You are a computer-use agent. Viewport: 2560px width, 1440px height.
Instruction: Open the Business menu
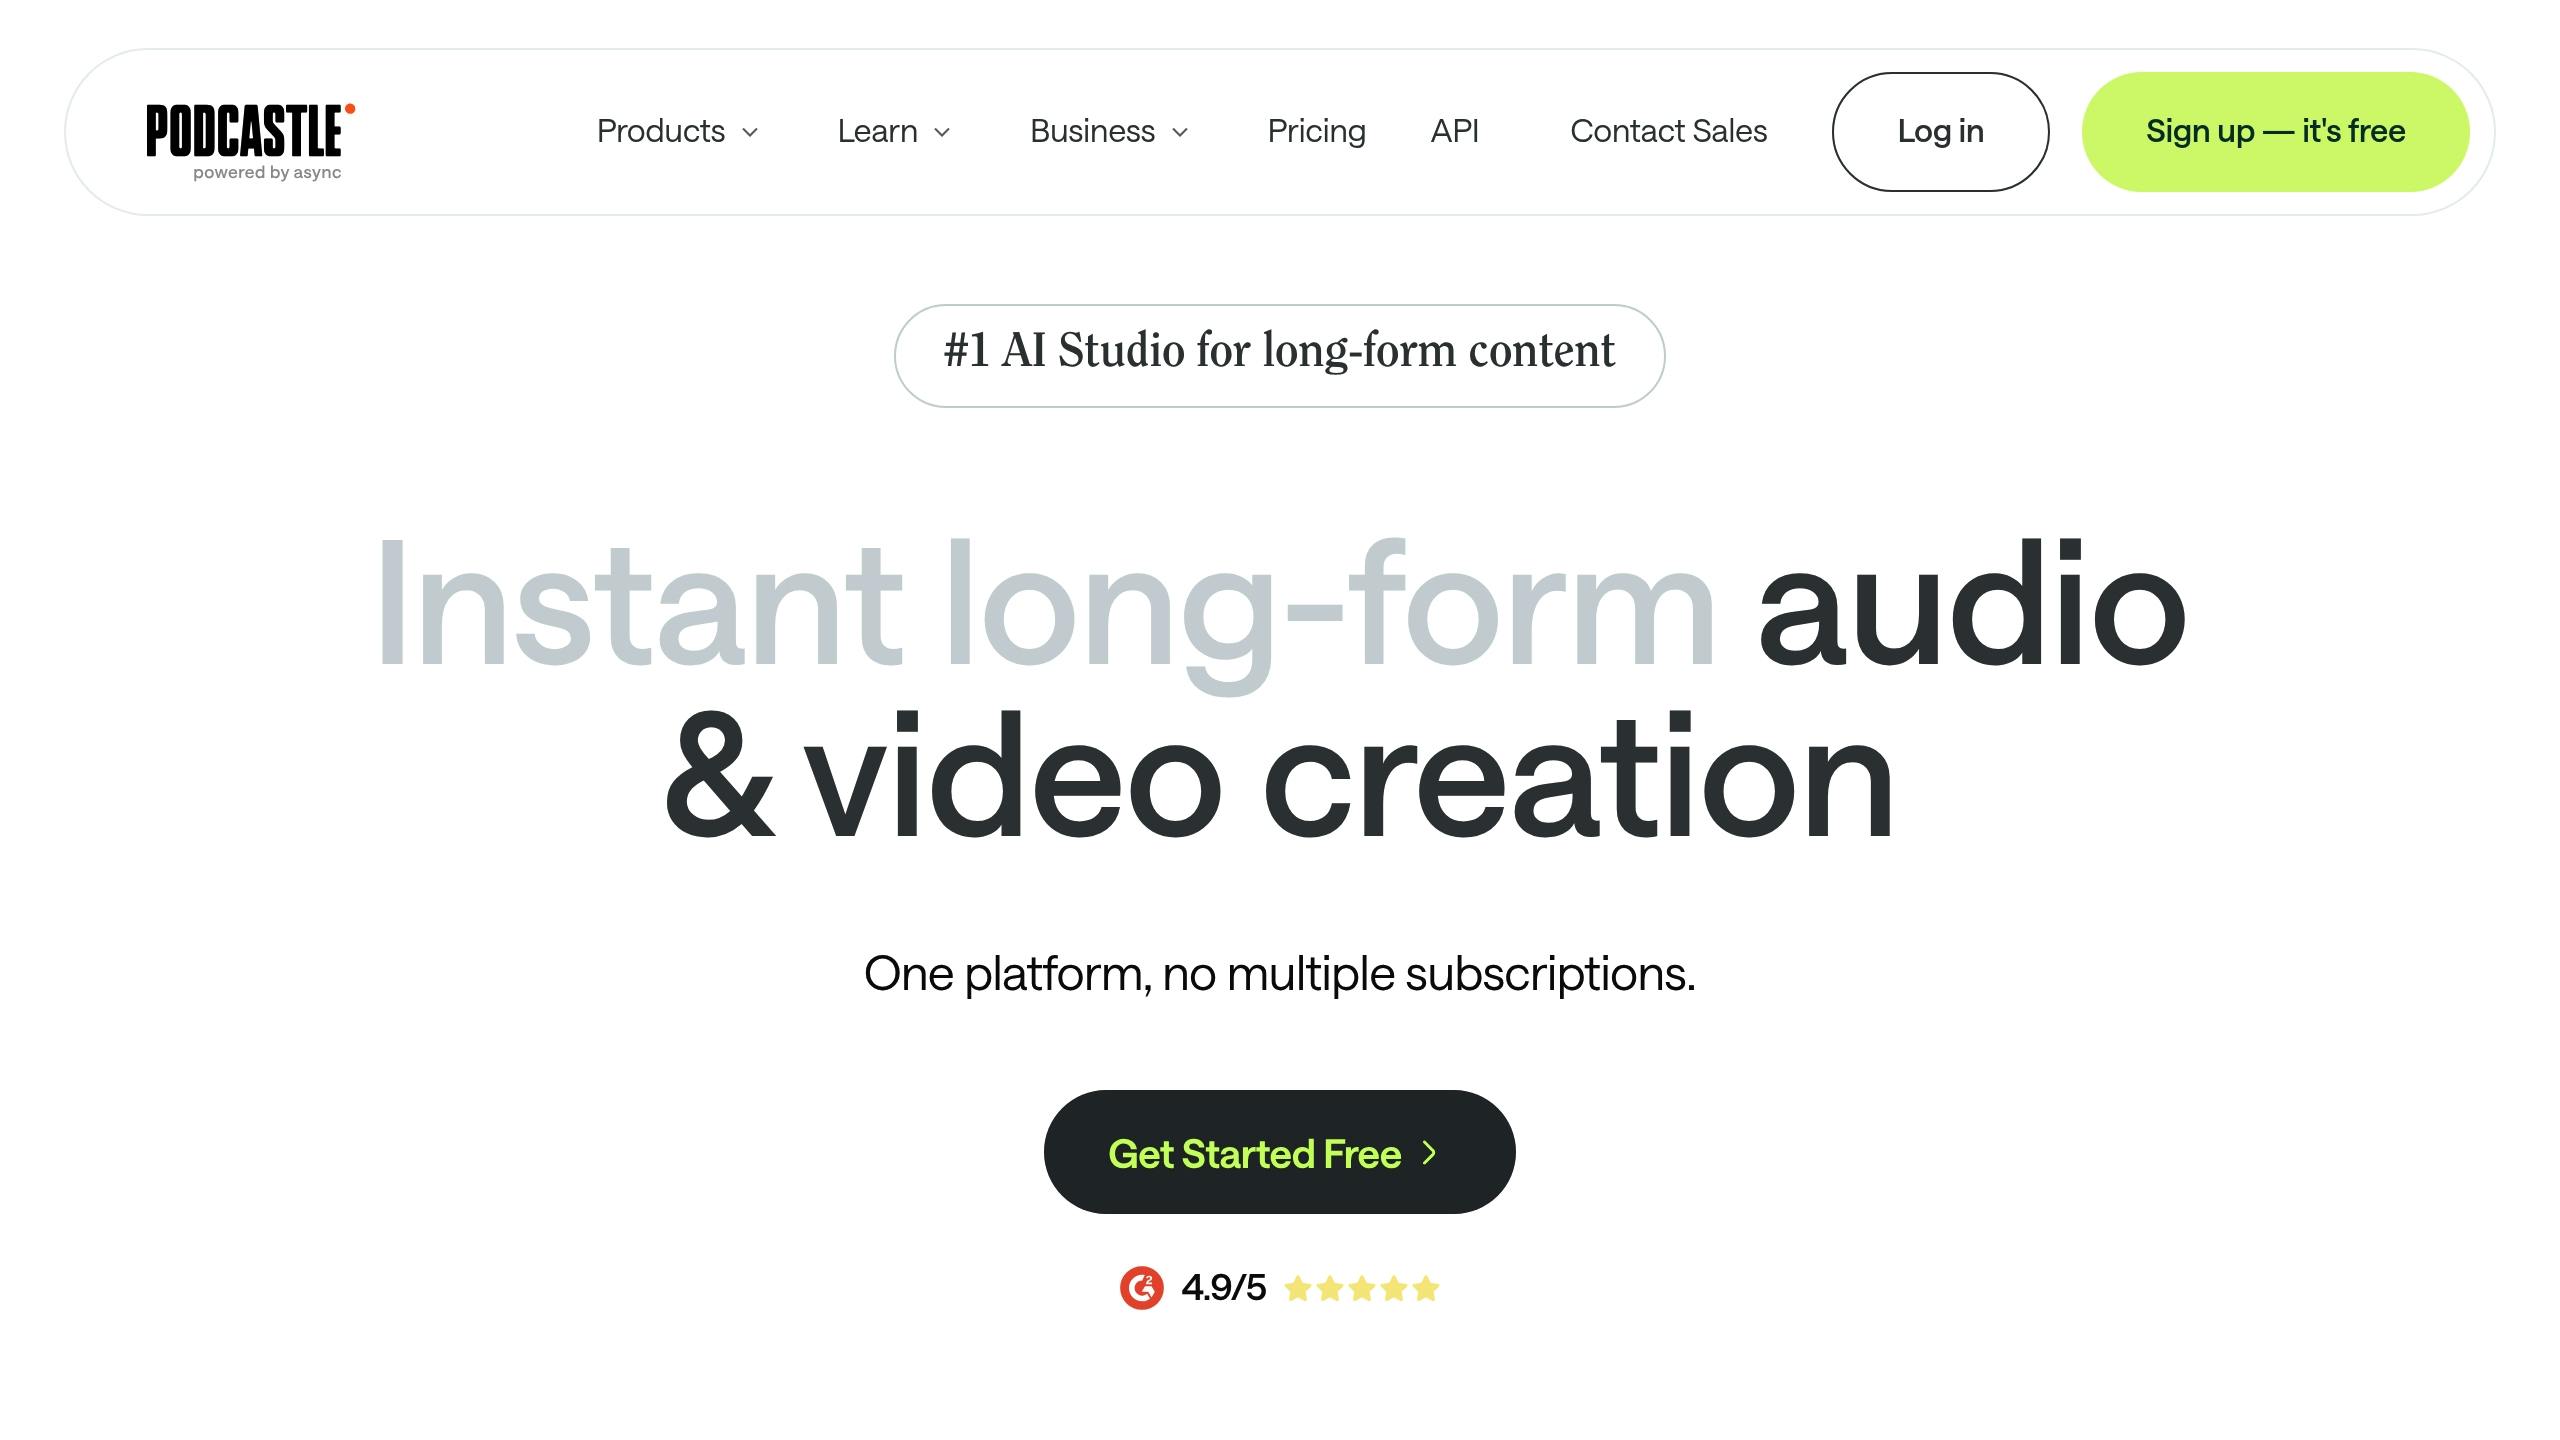coord(1109,131)
